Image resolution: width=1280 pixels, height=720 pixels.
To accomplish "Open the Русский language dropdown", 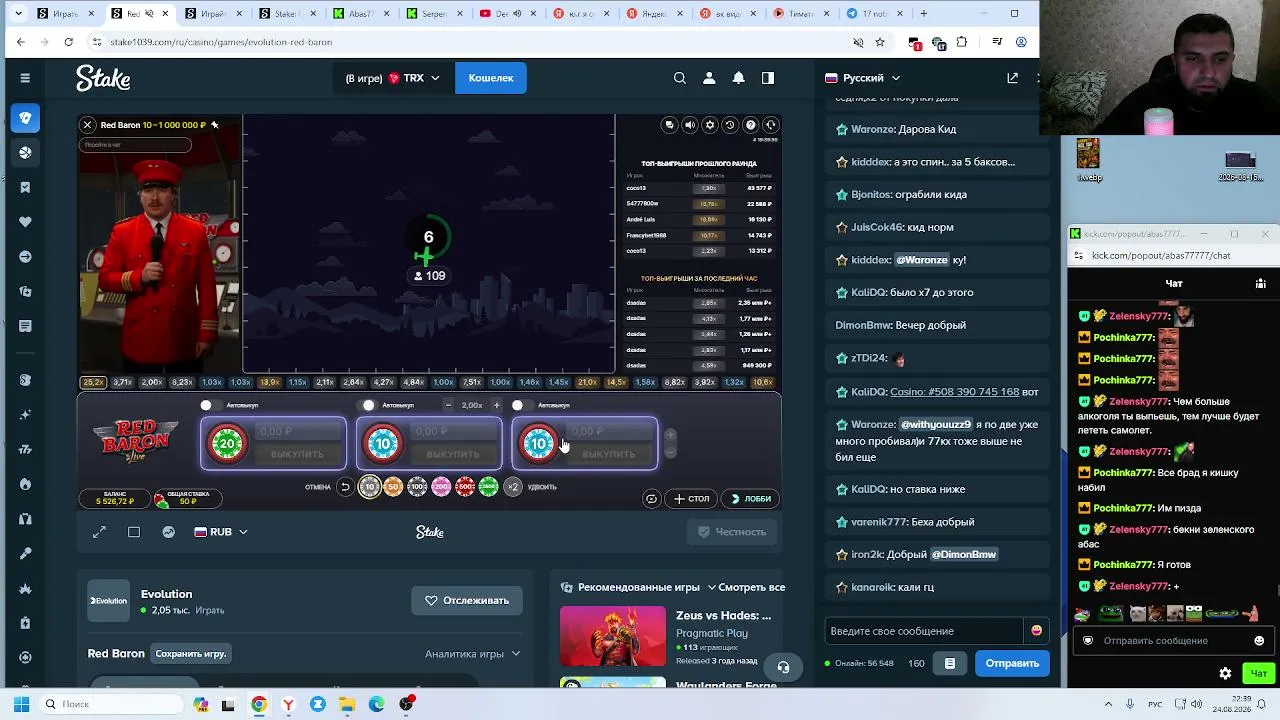I will 862,78.
